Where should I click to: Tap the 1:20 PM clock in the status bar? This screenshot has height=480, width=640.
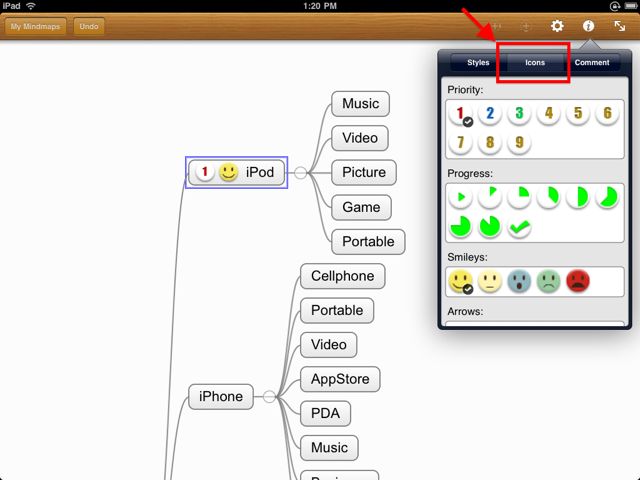pyautogui.click(x=320, y=6)
